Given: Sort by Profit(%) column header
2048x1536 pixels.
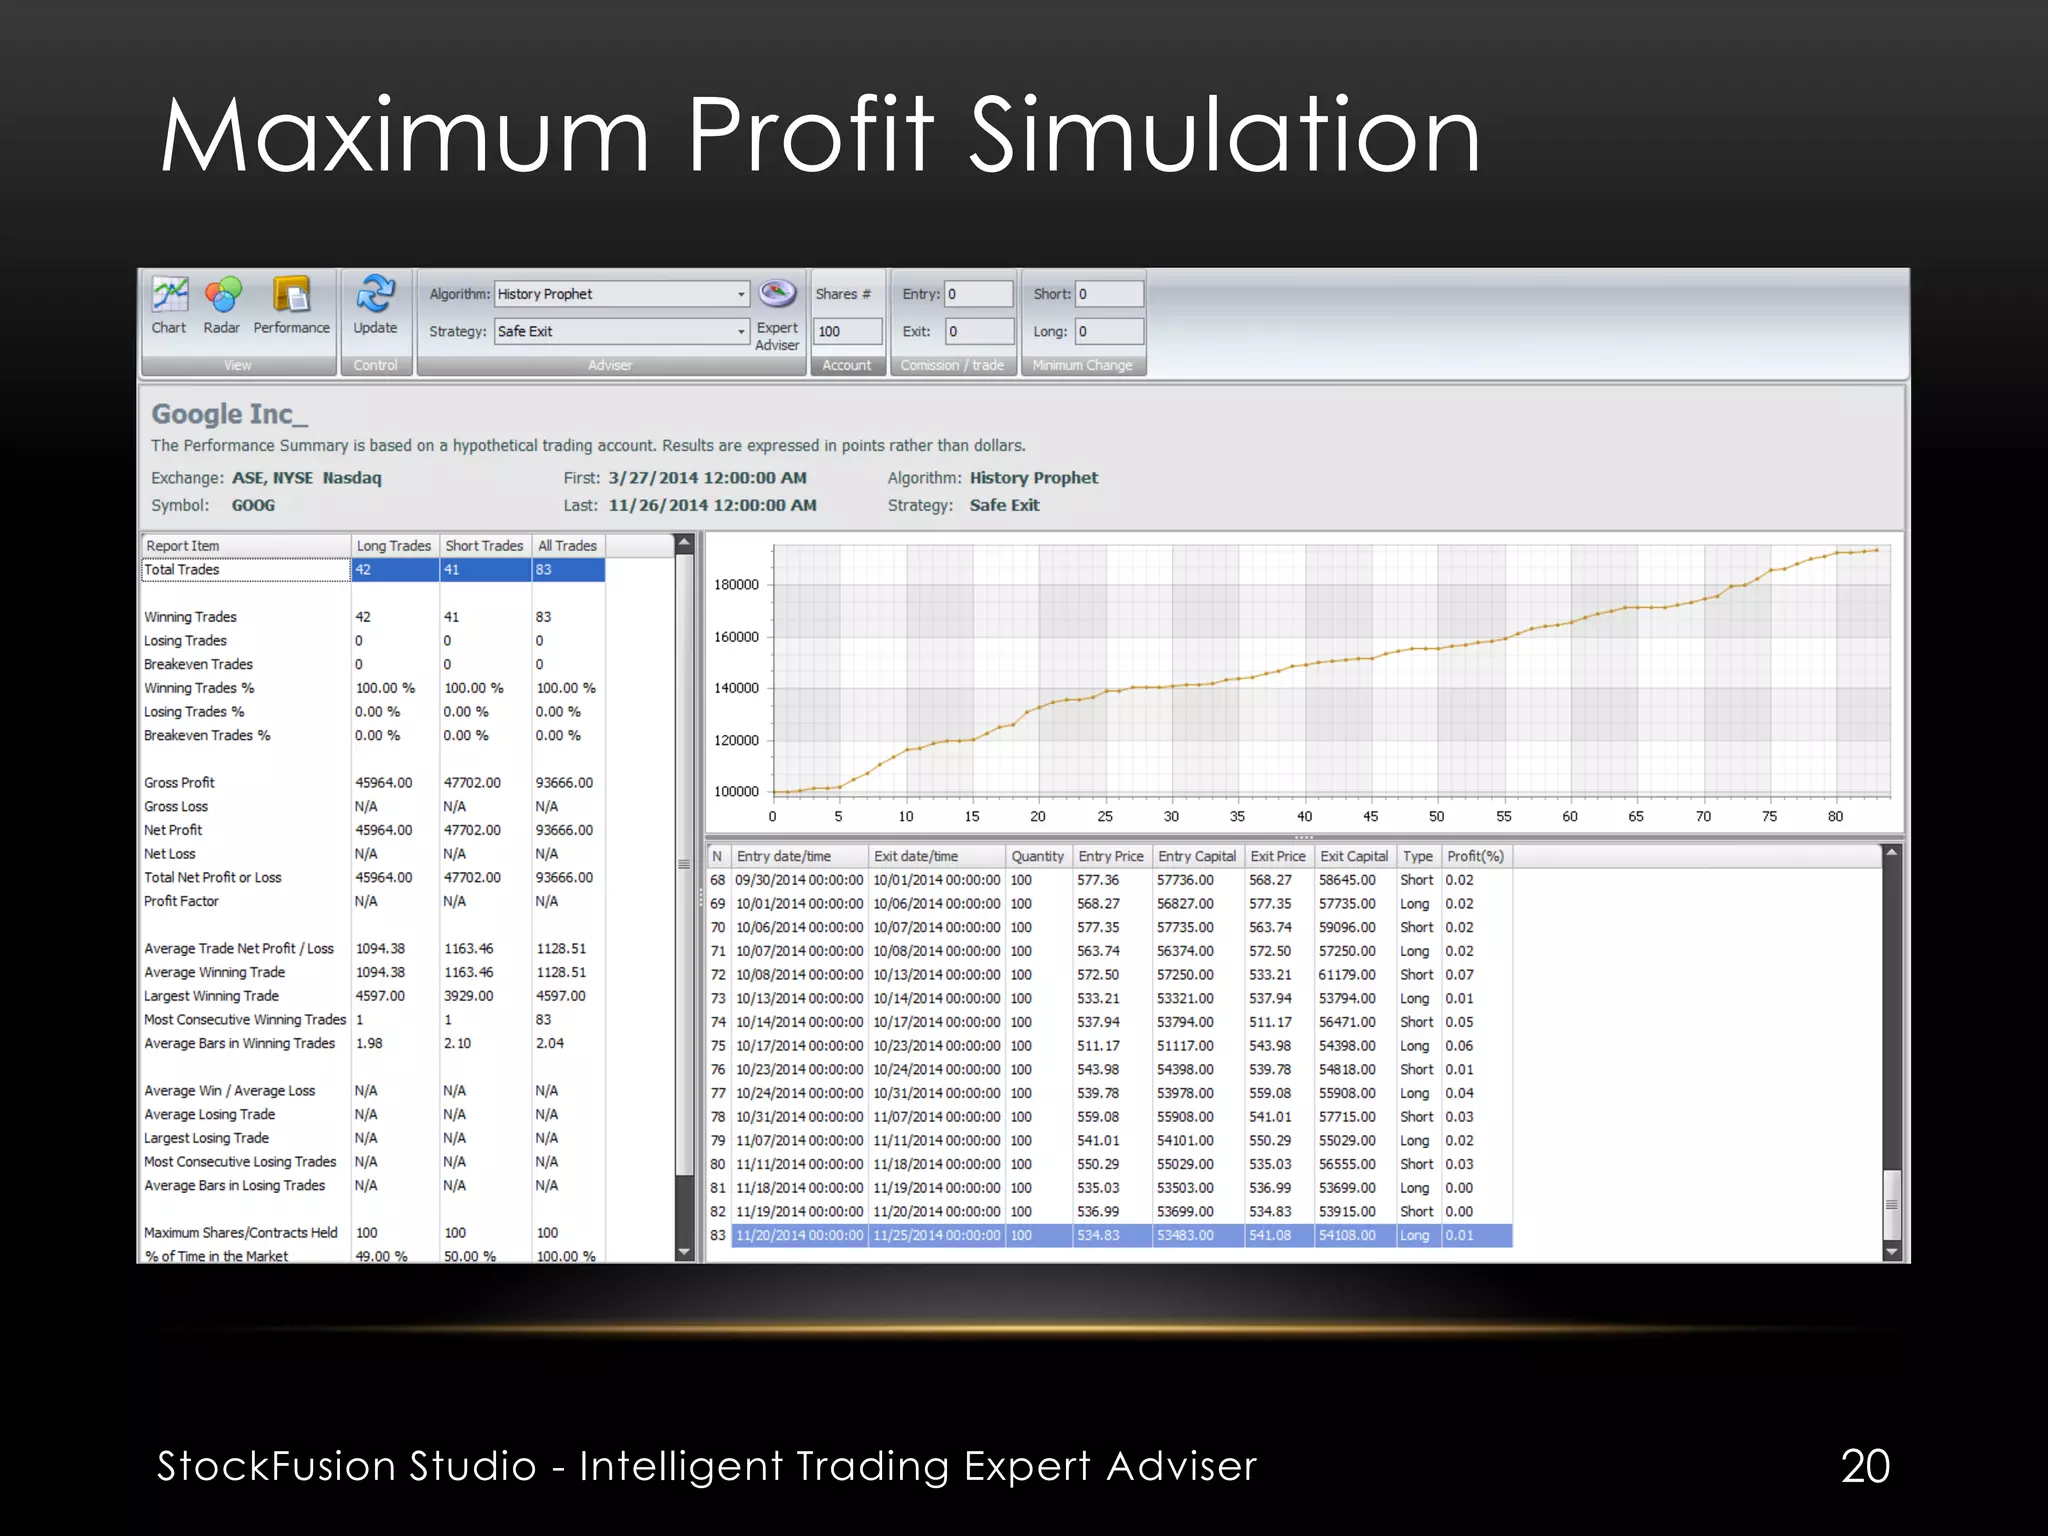Looking at the screenshot, I should [x=1476, y=856].
